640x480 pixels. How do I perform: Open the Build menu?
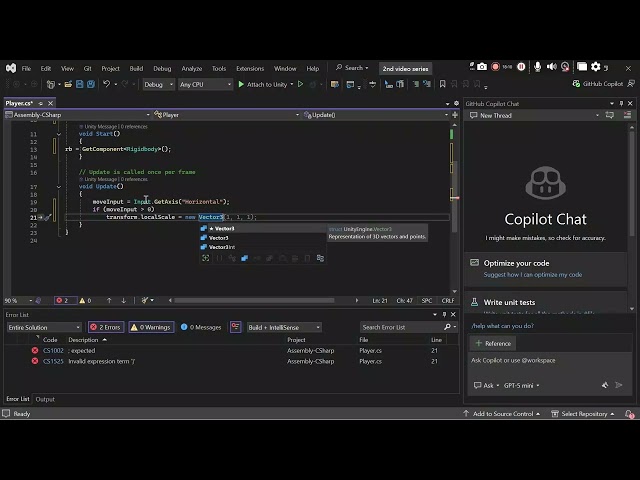[x=136, y=68]
